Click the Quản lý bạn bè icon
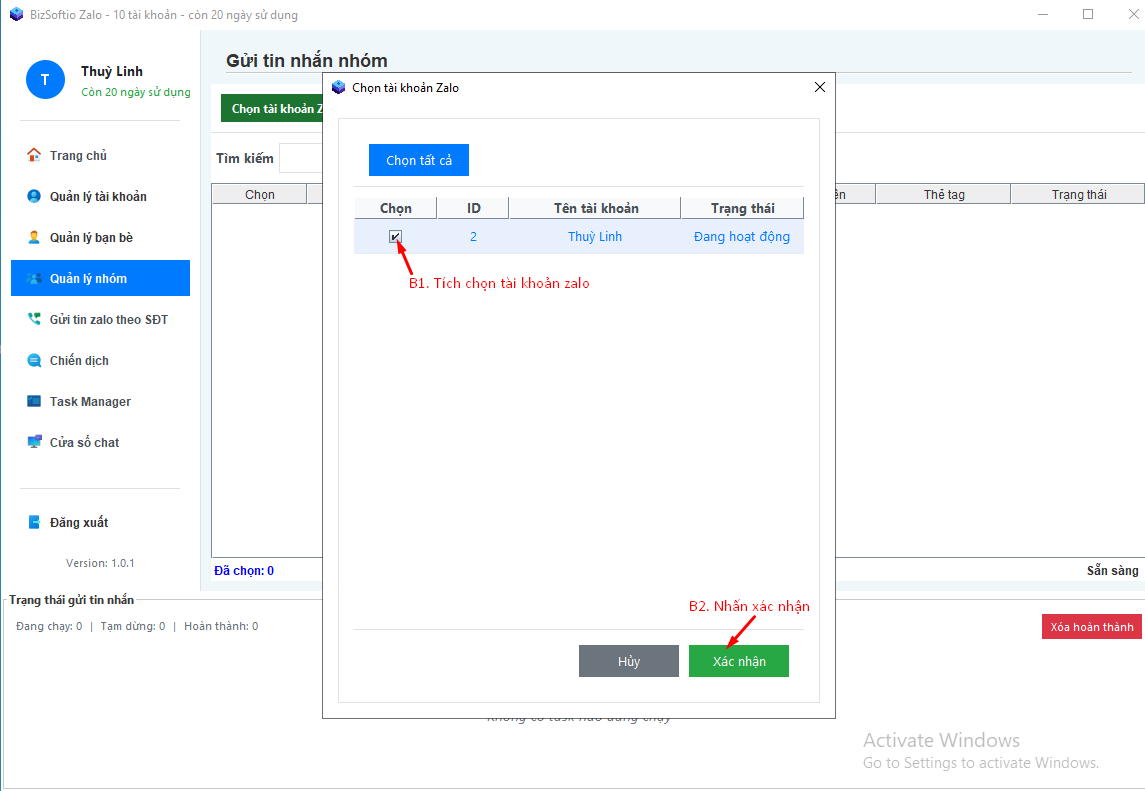The image size is (1145, 791). [x=34, y=237]
